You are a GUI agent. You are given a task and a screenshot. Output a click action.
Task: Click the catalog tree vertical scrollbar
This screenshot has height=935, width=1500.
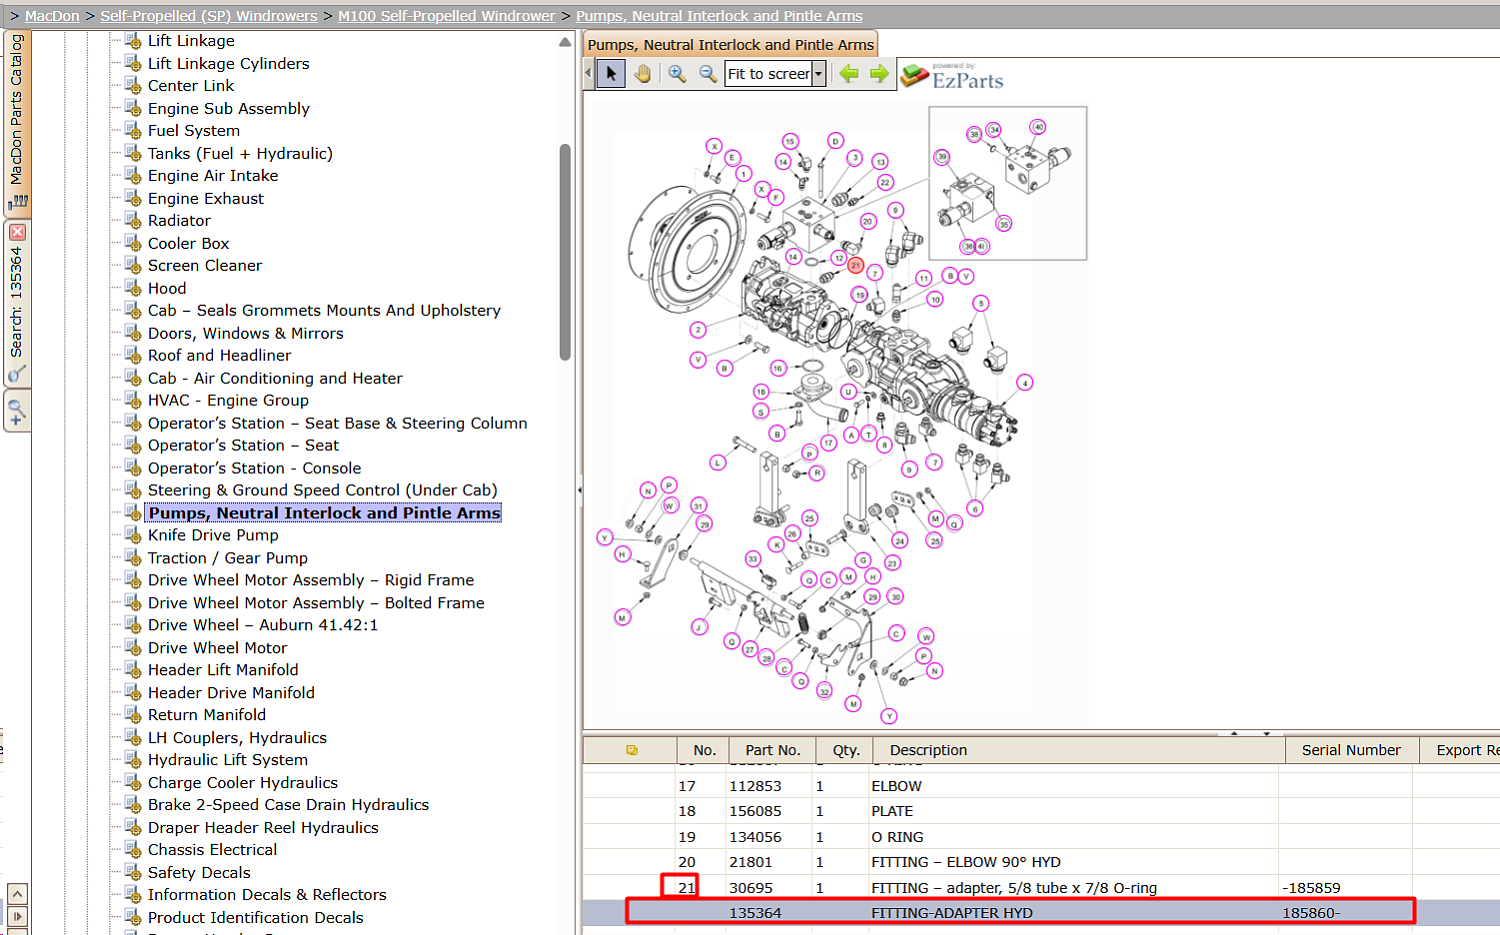(x=565, y=252)
